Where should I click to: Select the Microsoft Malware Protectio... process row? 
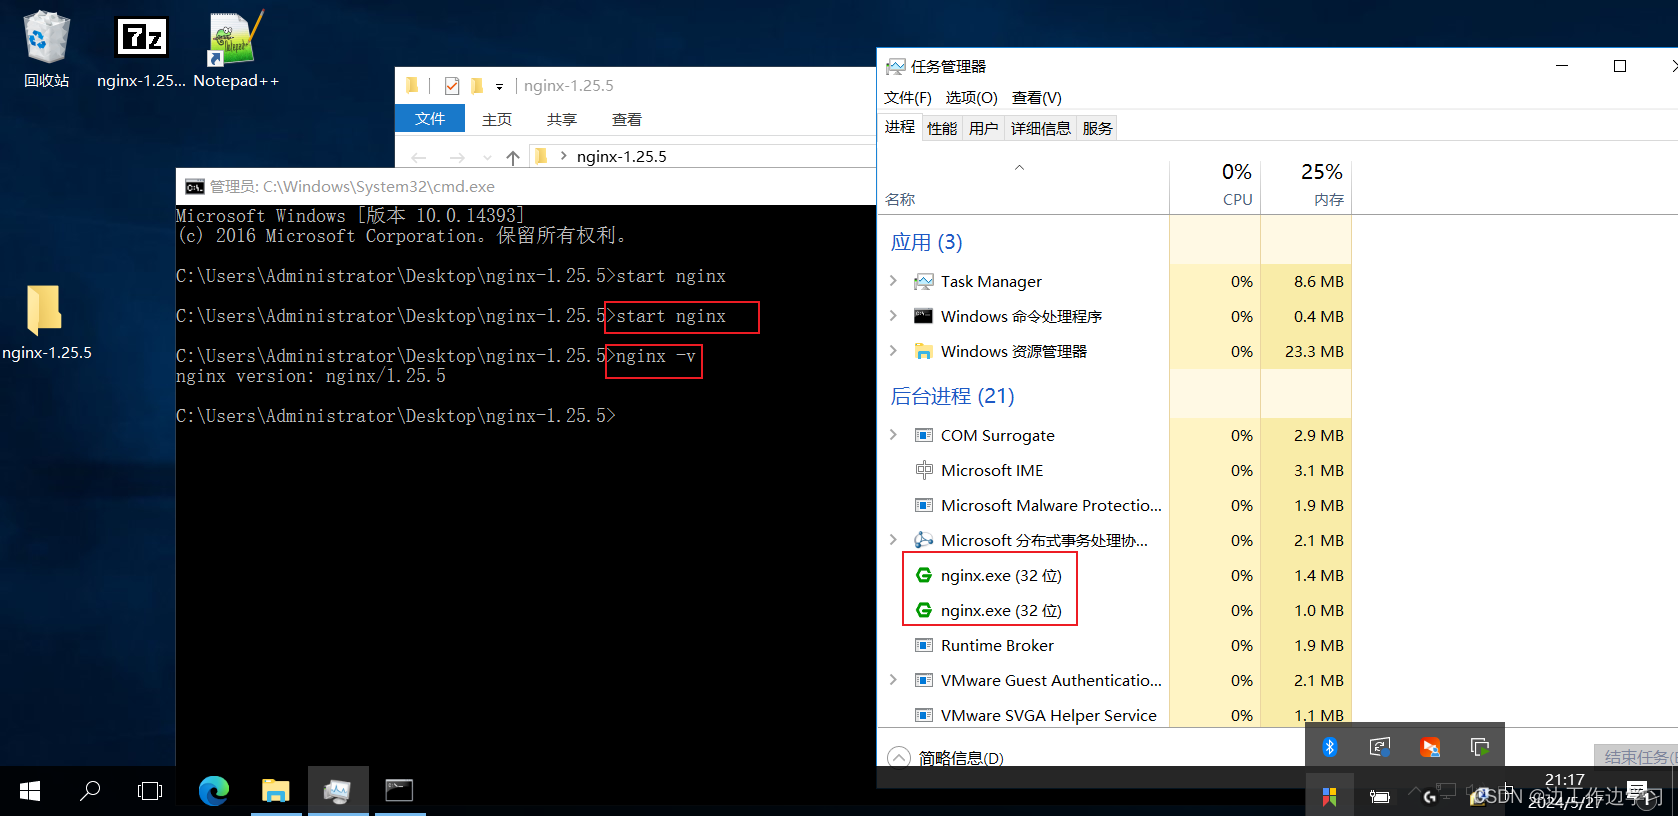(1115, 506)
